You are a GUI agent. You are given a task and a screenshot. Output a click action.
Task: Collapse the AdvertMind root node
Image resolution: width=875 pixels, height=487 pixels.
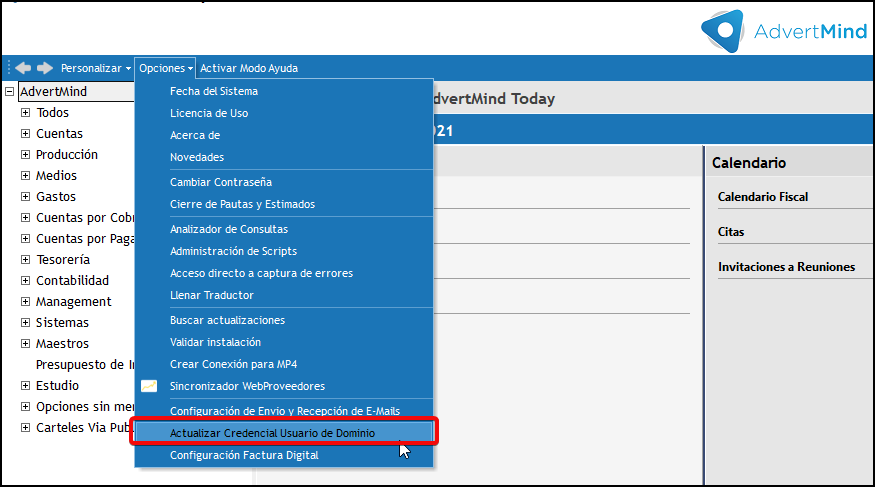pyautogui.click(x=9, y=91)
